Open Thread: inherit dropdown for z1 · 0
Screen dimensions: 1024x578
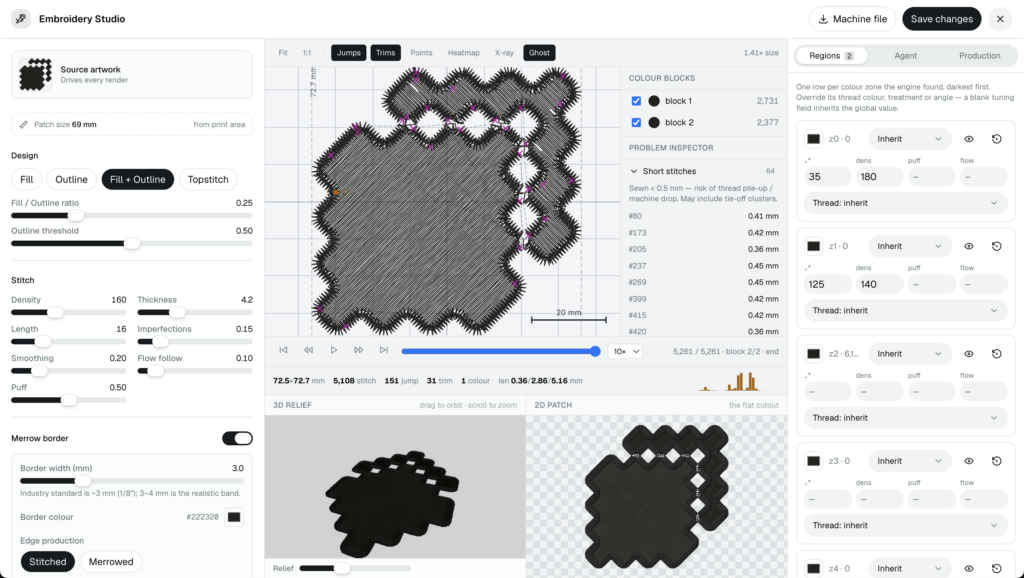[905, 311]
